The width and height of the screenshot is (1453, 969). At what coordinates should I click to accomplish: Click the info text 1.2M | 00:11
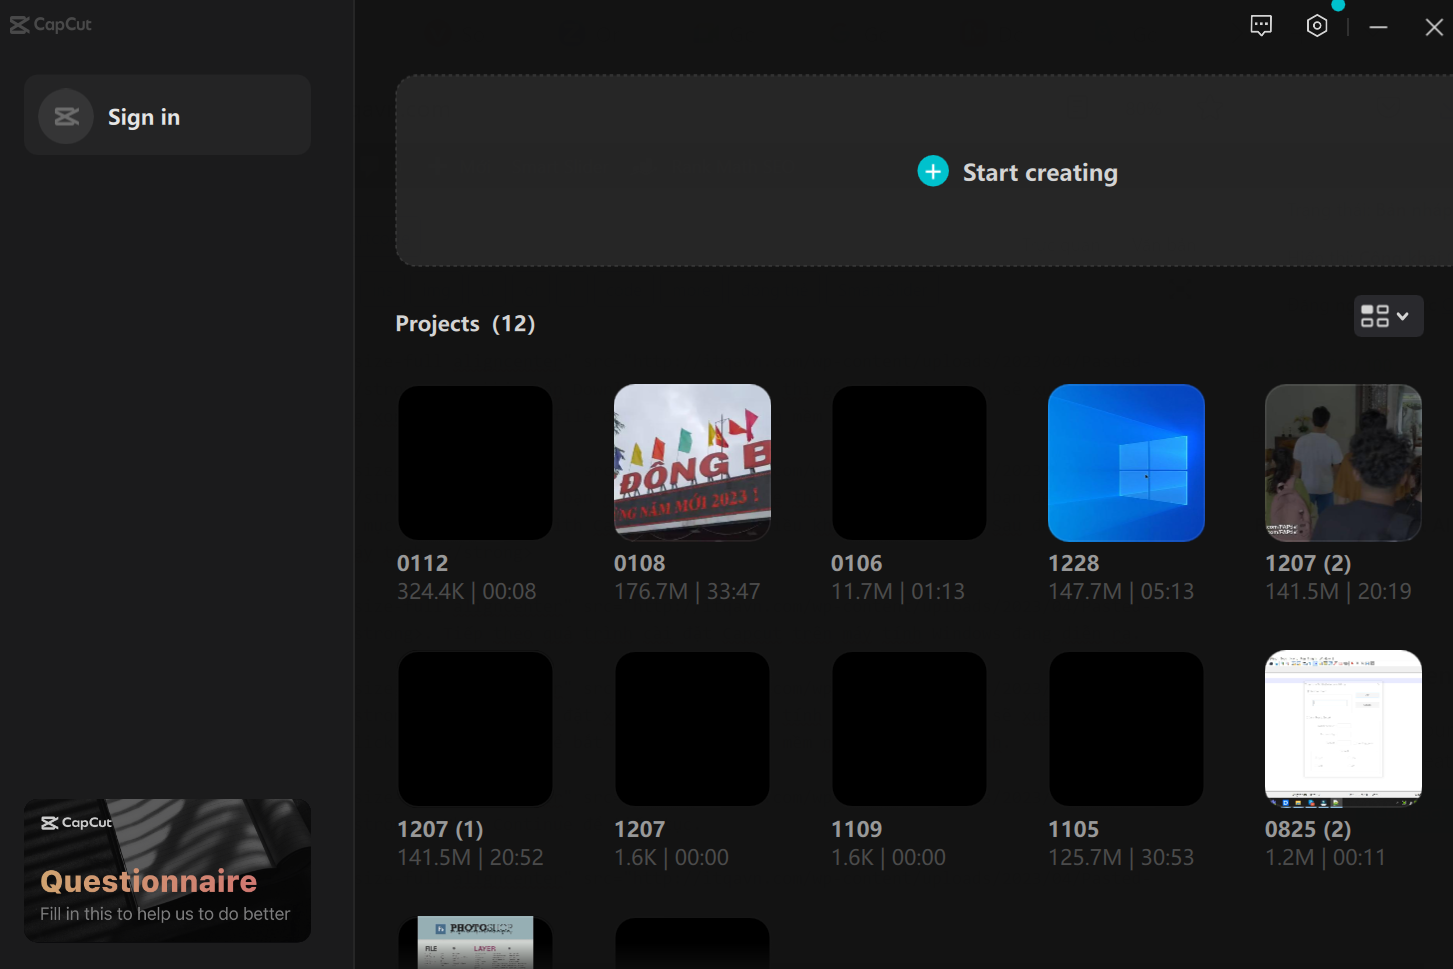click(1325, 857)
